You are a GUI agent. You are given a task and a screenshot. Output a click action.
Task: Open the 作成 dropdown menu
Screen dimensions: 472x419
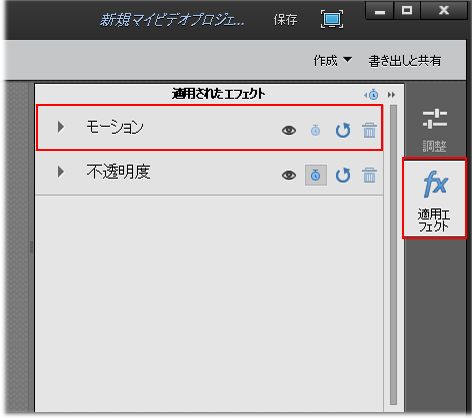[332, 60]
